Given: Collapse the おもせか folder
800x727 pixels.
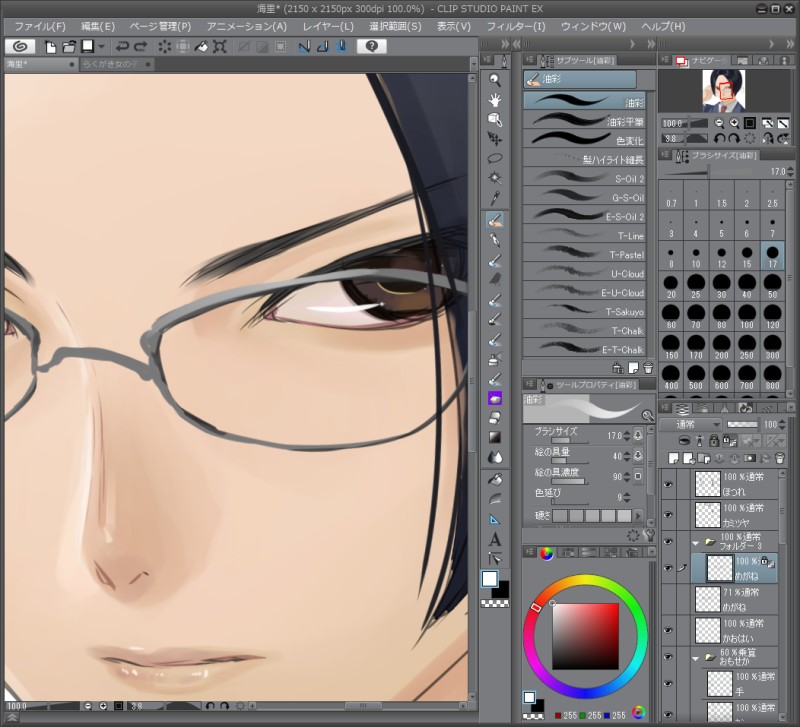Looking at the screenshot, I should coord(696,659).
